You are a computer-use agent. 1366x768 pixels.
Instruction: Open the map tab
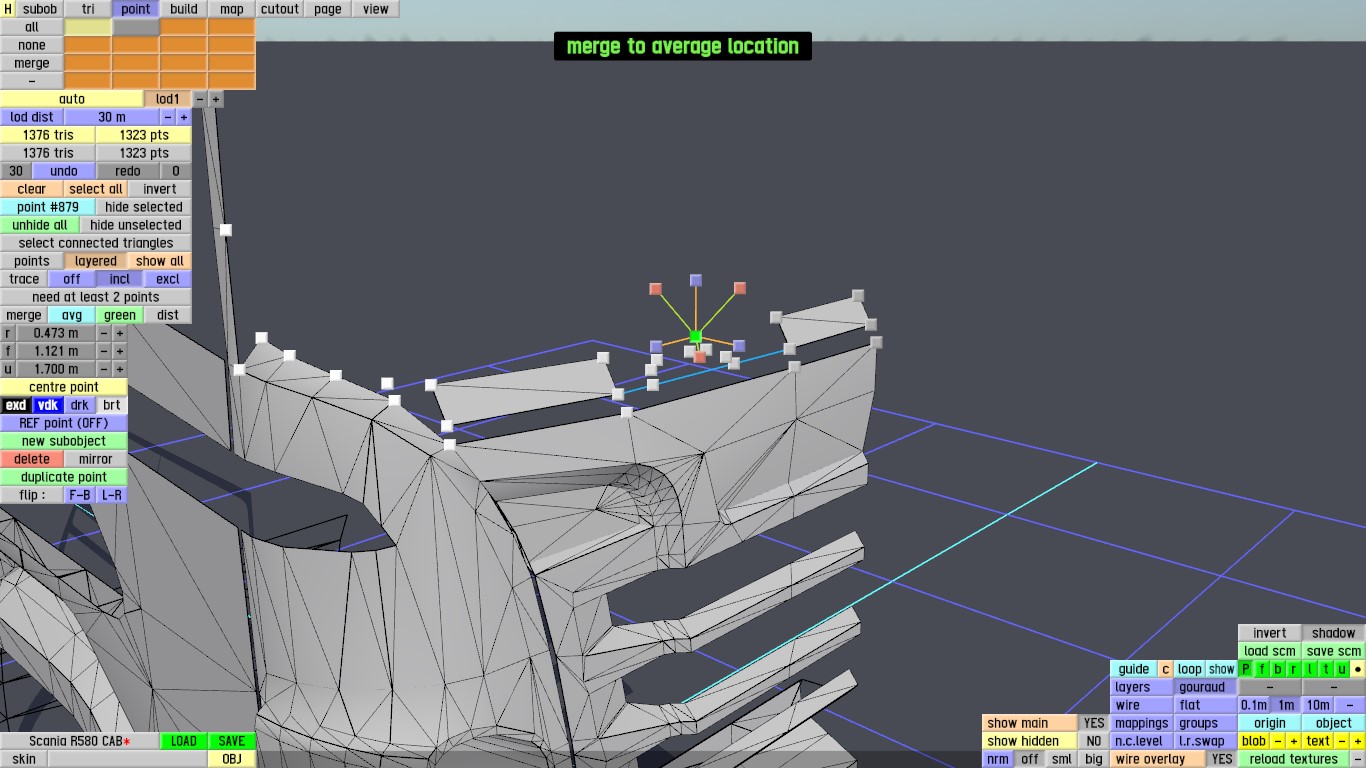[232, 9]
